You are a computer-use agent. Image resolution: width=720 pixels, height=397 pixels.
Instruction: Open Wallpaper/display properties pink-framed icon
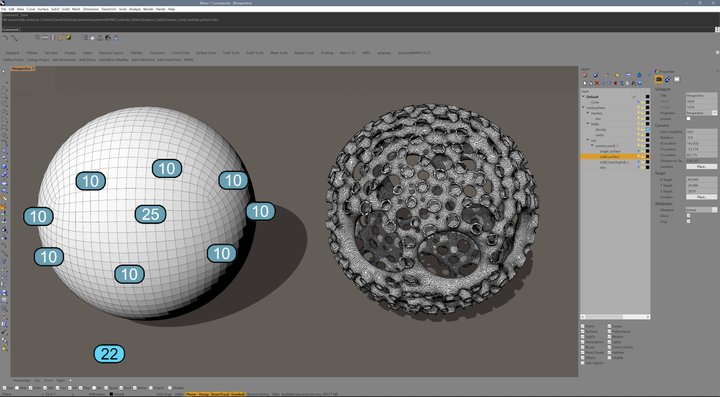point(677,79)
